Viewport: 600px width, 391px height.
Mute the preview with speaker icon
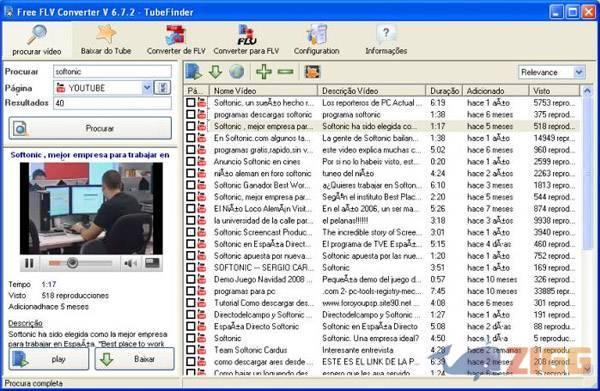pyautogui.click(x=130, y=263)
